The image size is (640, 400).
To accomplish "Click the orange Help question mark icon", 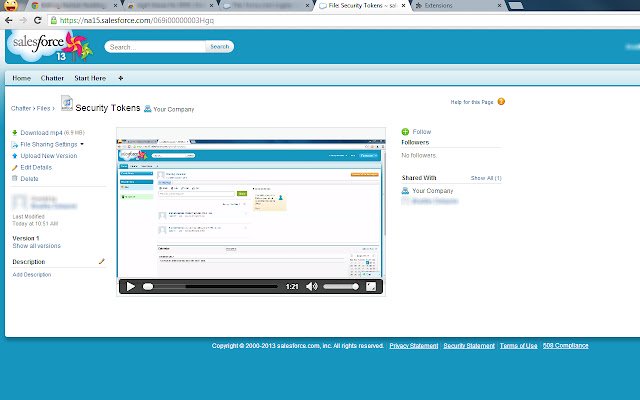I will point(501,102).
